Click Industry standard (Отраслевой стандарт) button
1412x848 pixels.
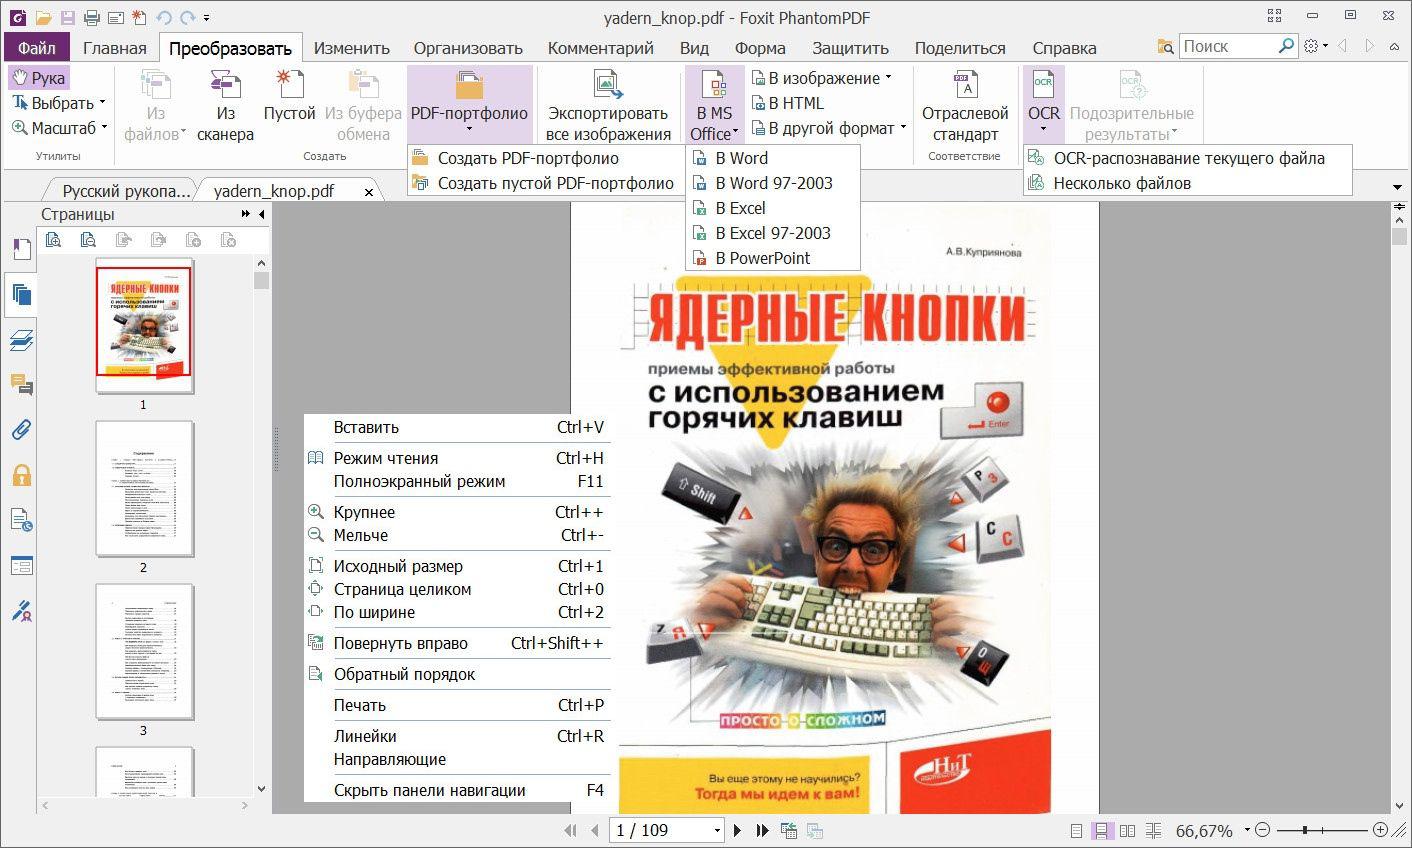pos(965,108)
